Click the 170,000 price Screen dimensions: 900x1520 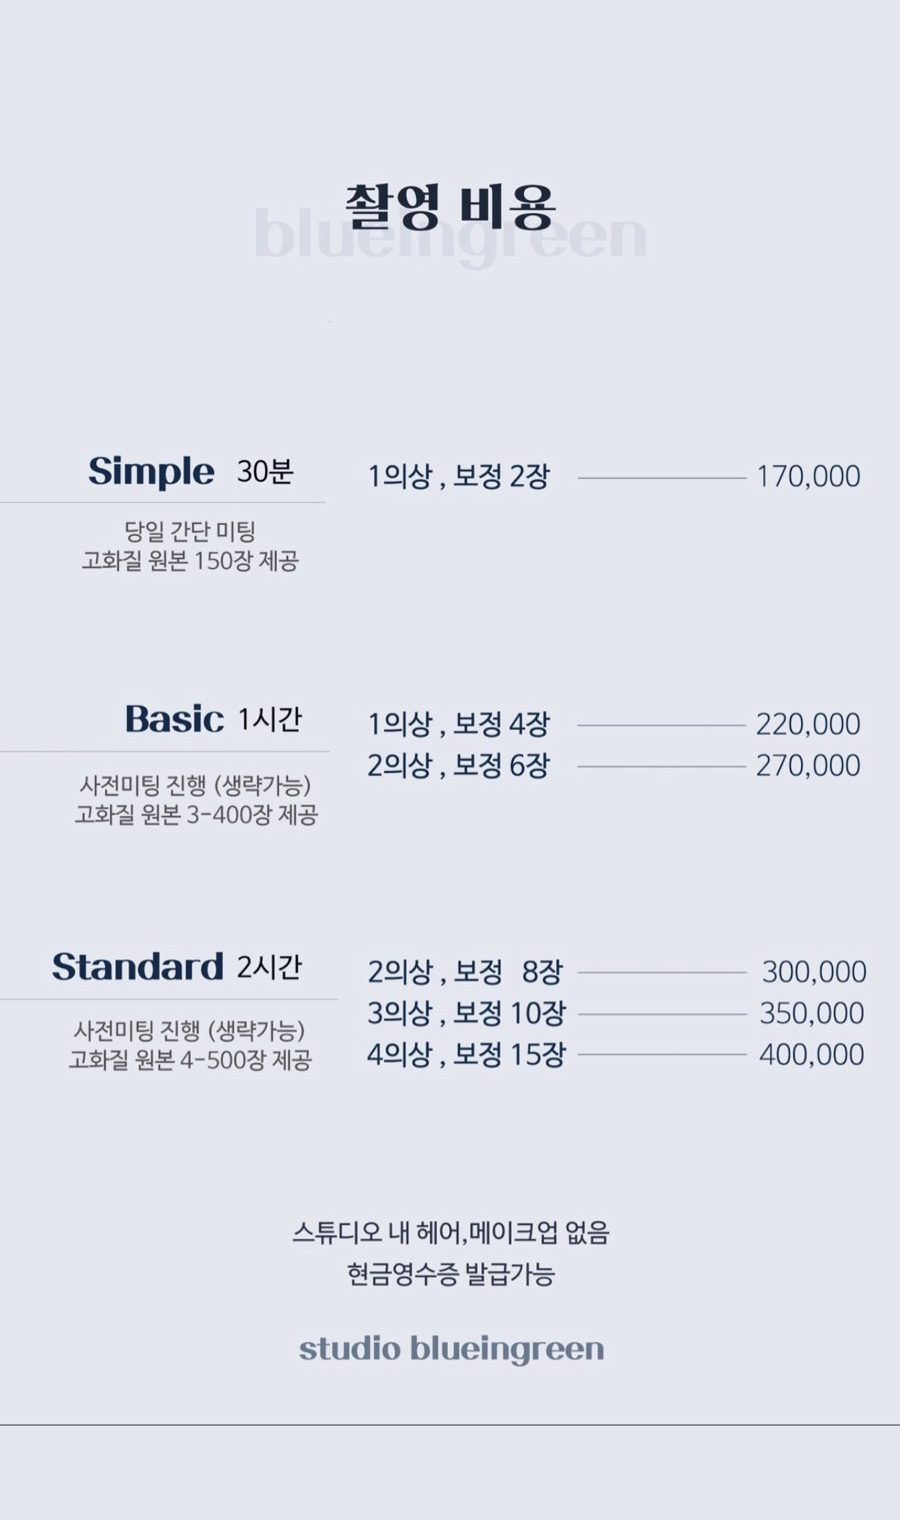point(808,476)
